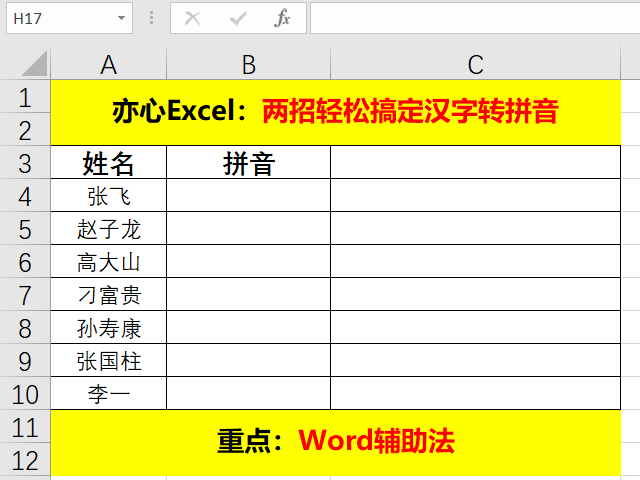This screenshot has width=640, height=480.
Task: Select row 10 header
Action: pos(25,394)
